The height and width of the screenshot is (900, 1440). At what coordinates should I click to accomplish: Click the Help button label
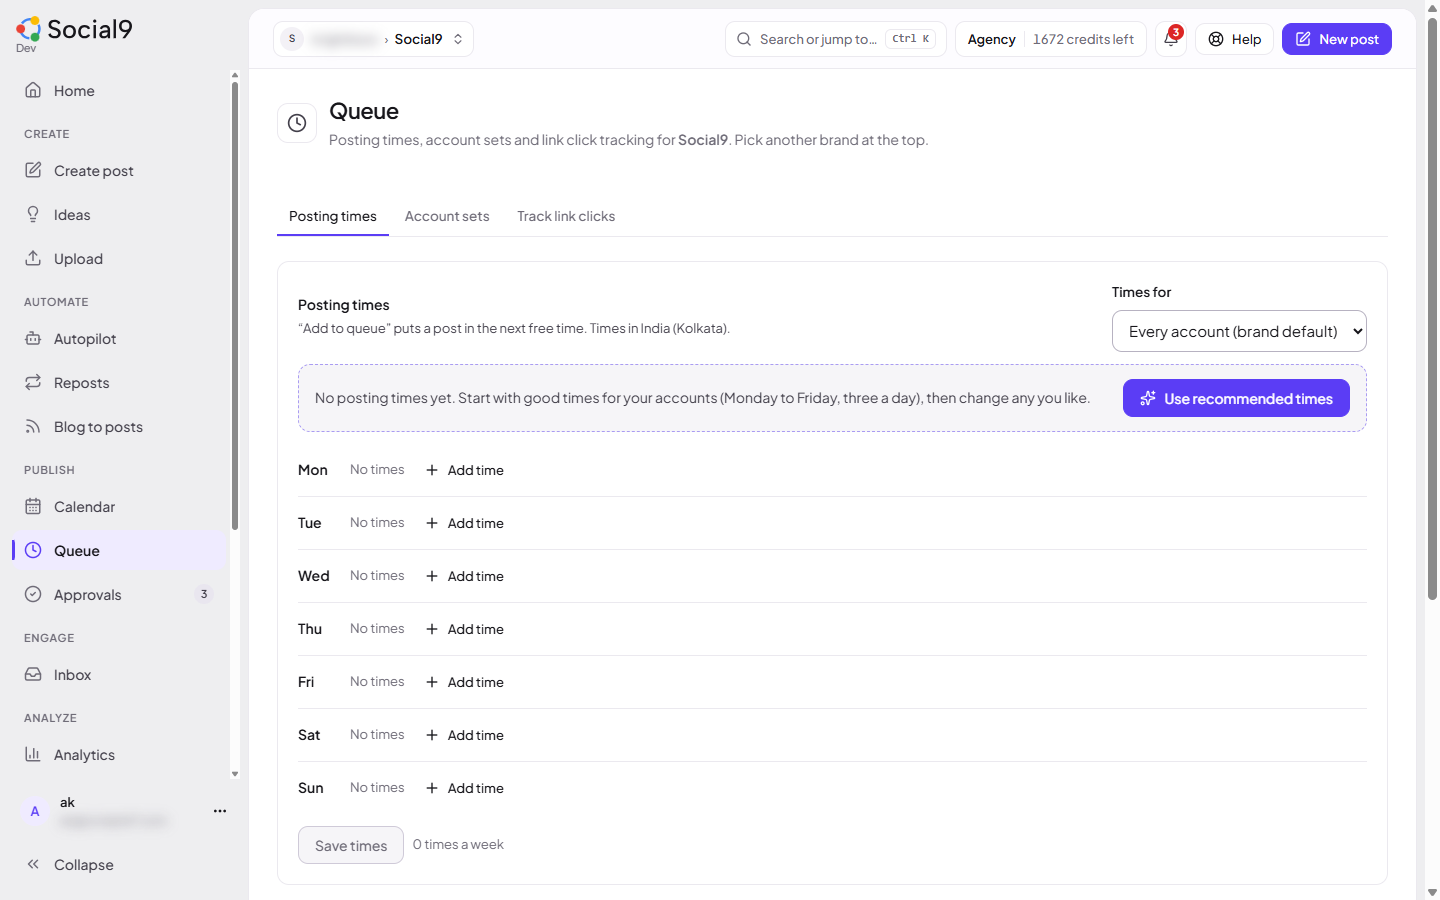click(1246, 39)
